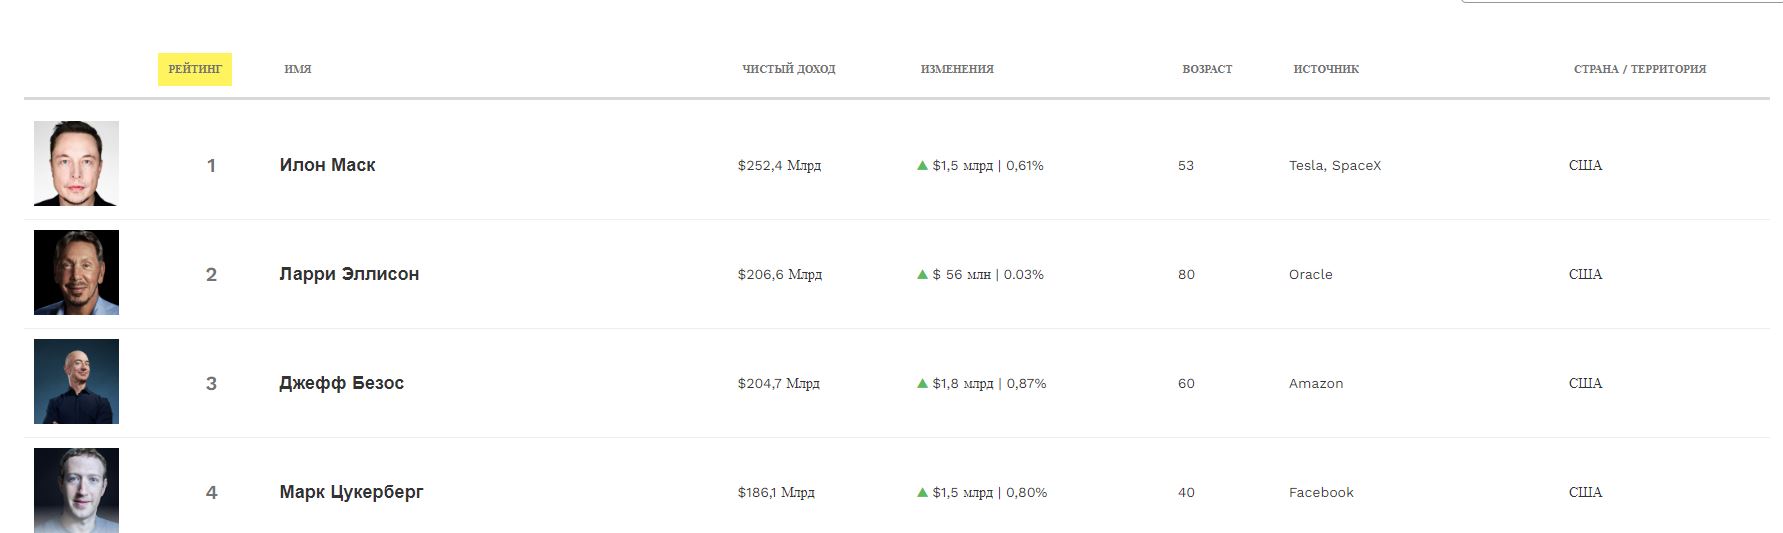Open Ларри Эллисон's portrait photo

[x=76, y=273]
